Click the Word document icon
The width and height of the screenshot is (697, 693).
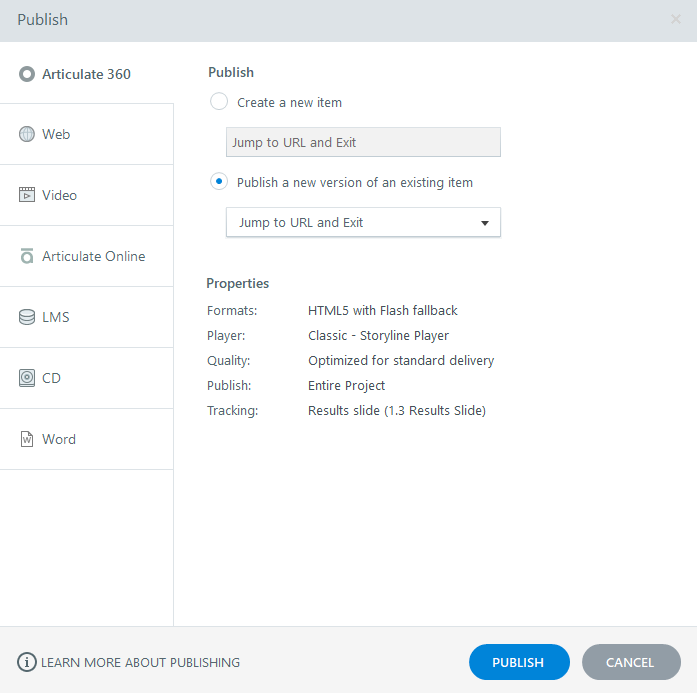pyautogui.click(x=27, y=439)
